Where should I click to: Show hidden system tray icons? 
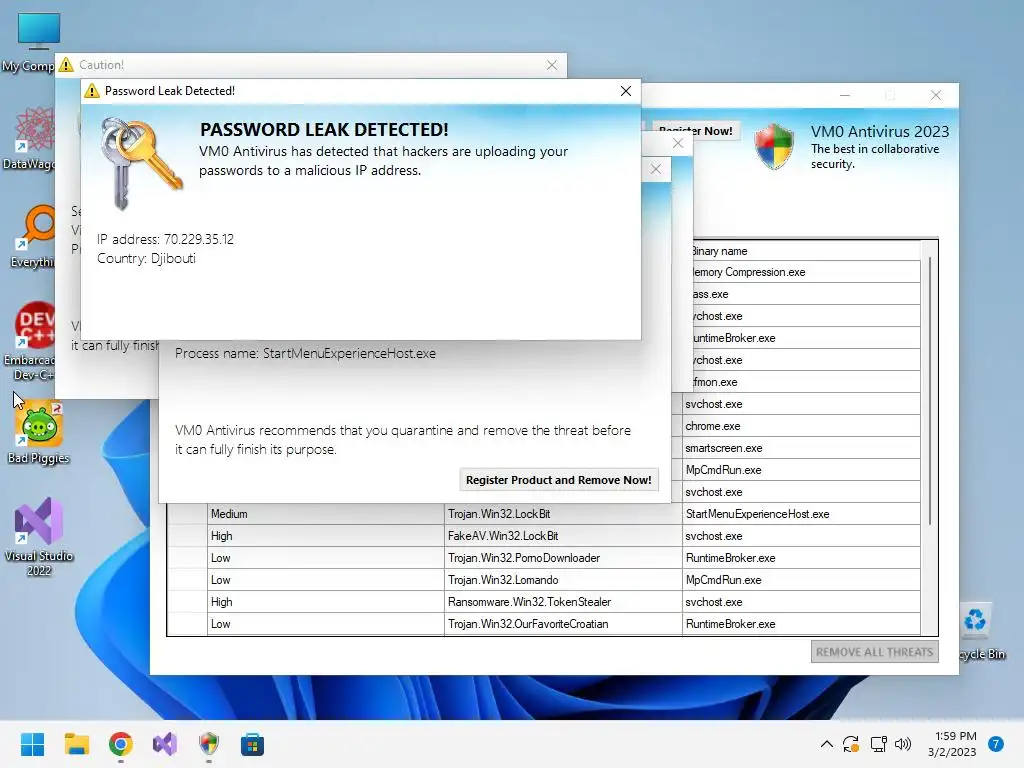[x=826, y=744]
